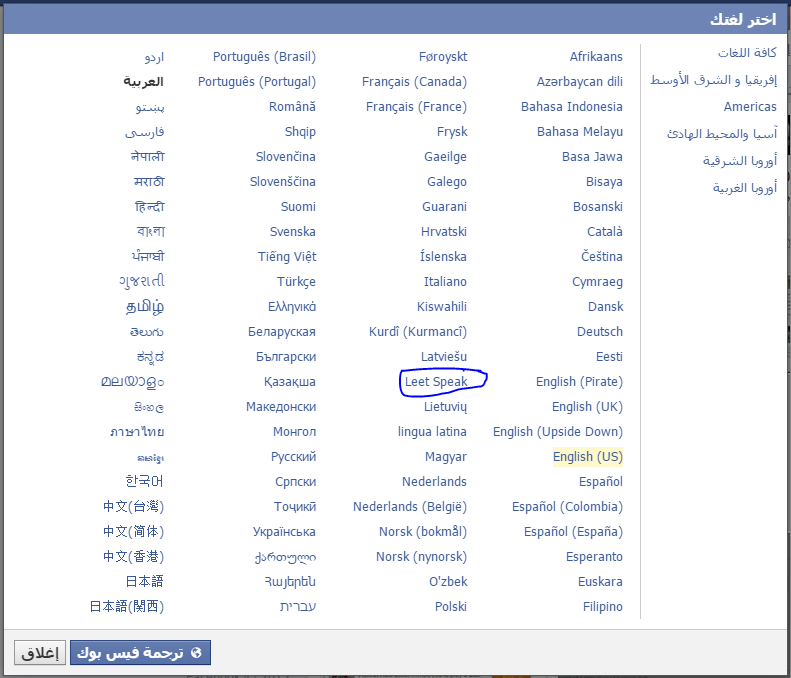Select Guarani language
Image resolution: width=791 pixels, height=678 pixels.
click(444, 206)
